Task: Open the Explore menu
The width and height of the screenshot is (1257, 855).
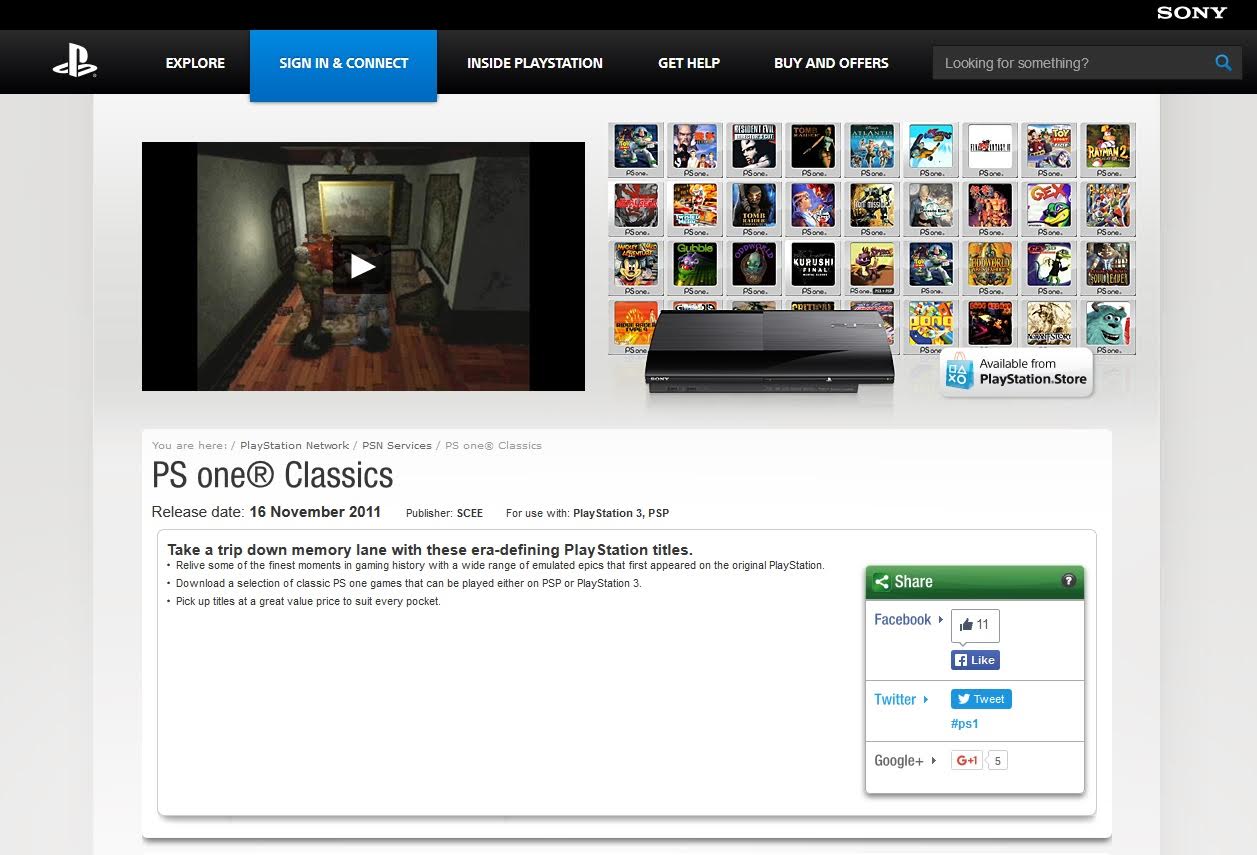Action: coord(195,63)
